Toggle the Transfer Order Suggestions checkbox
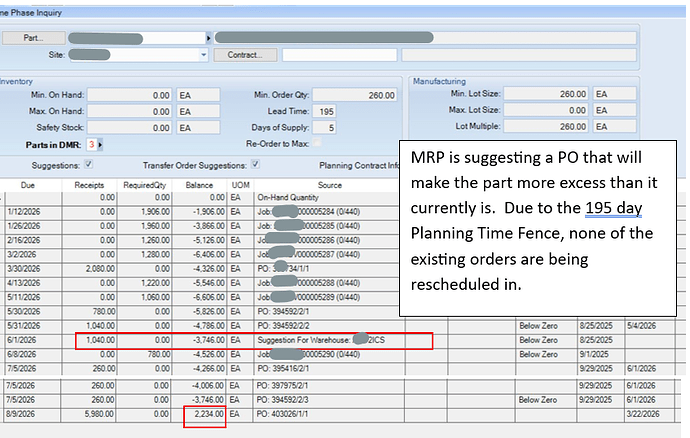690x438 pixels. (255, 165)
